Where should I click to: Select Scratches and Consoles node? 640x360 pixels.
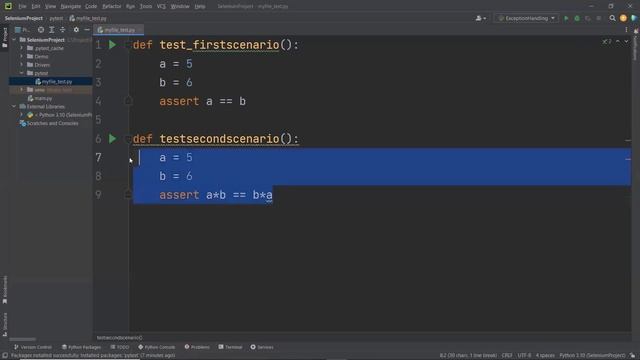pyautogui.click(x=49, y=123)
